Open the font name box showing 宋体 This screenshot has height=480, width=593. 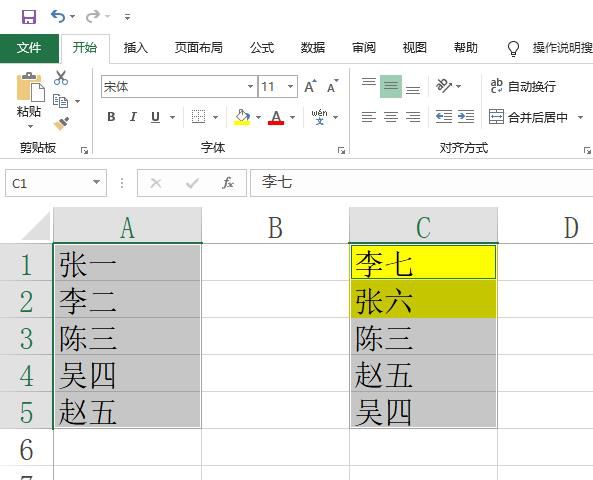point(179,87)
